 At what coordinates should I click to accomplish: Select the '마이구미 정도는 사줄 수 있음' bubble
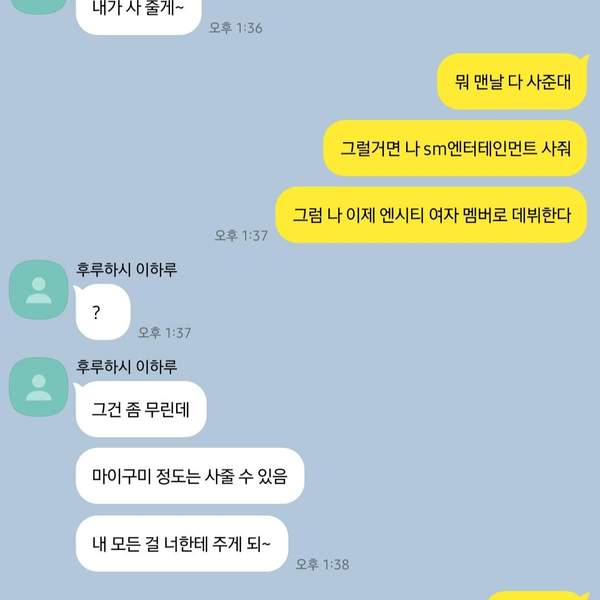coord(190,476)
